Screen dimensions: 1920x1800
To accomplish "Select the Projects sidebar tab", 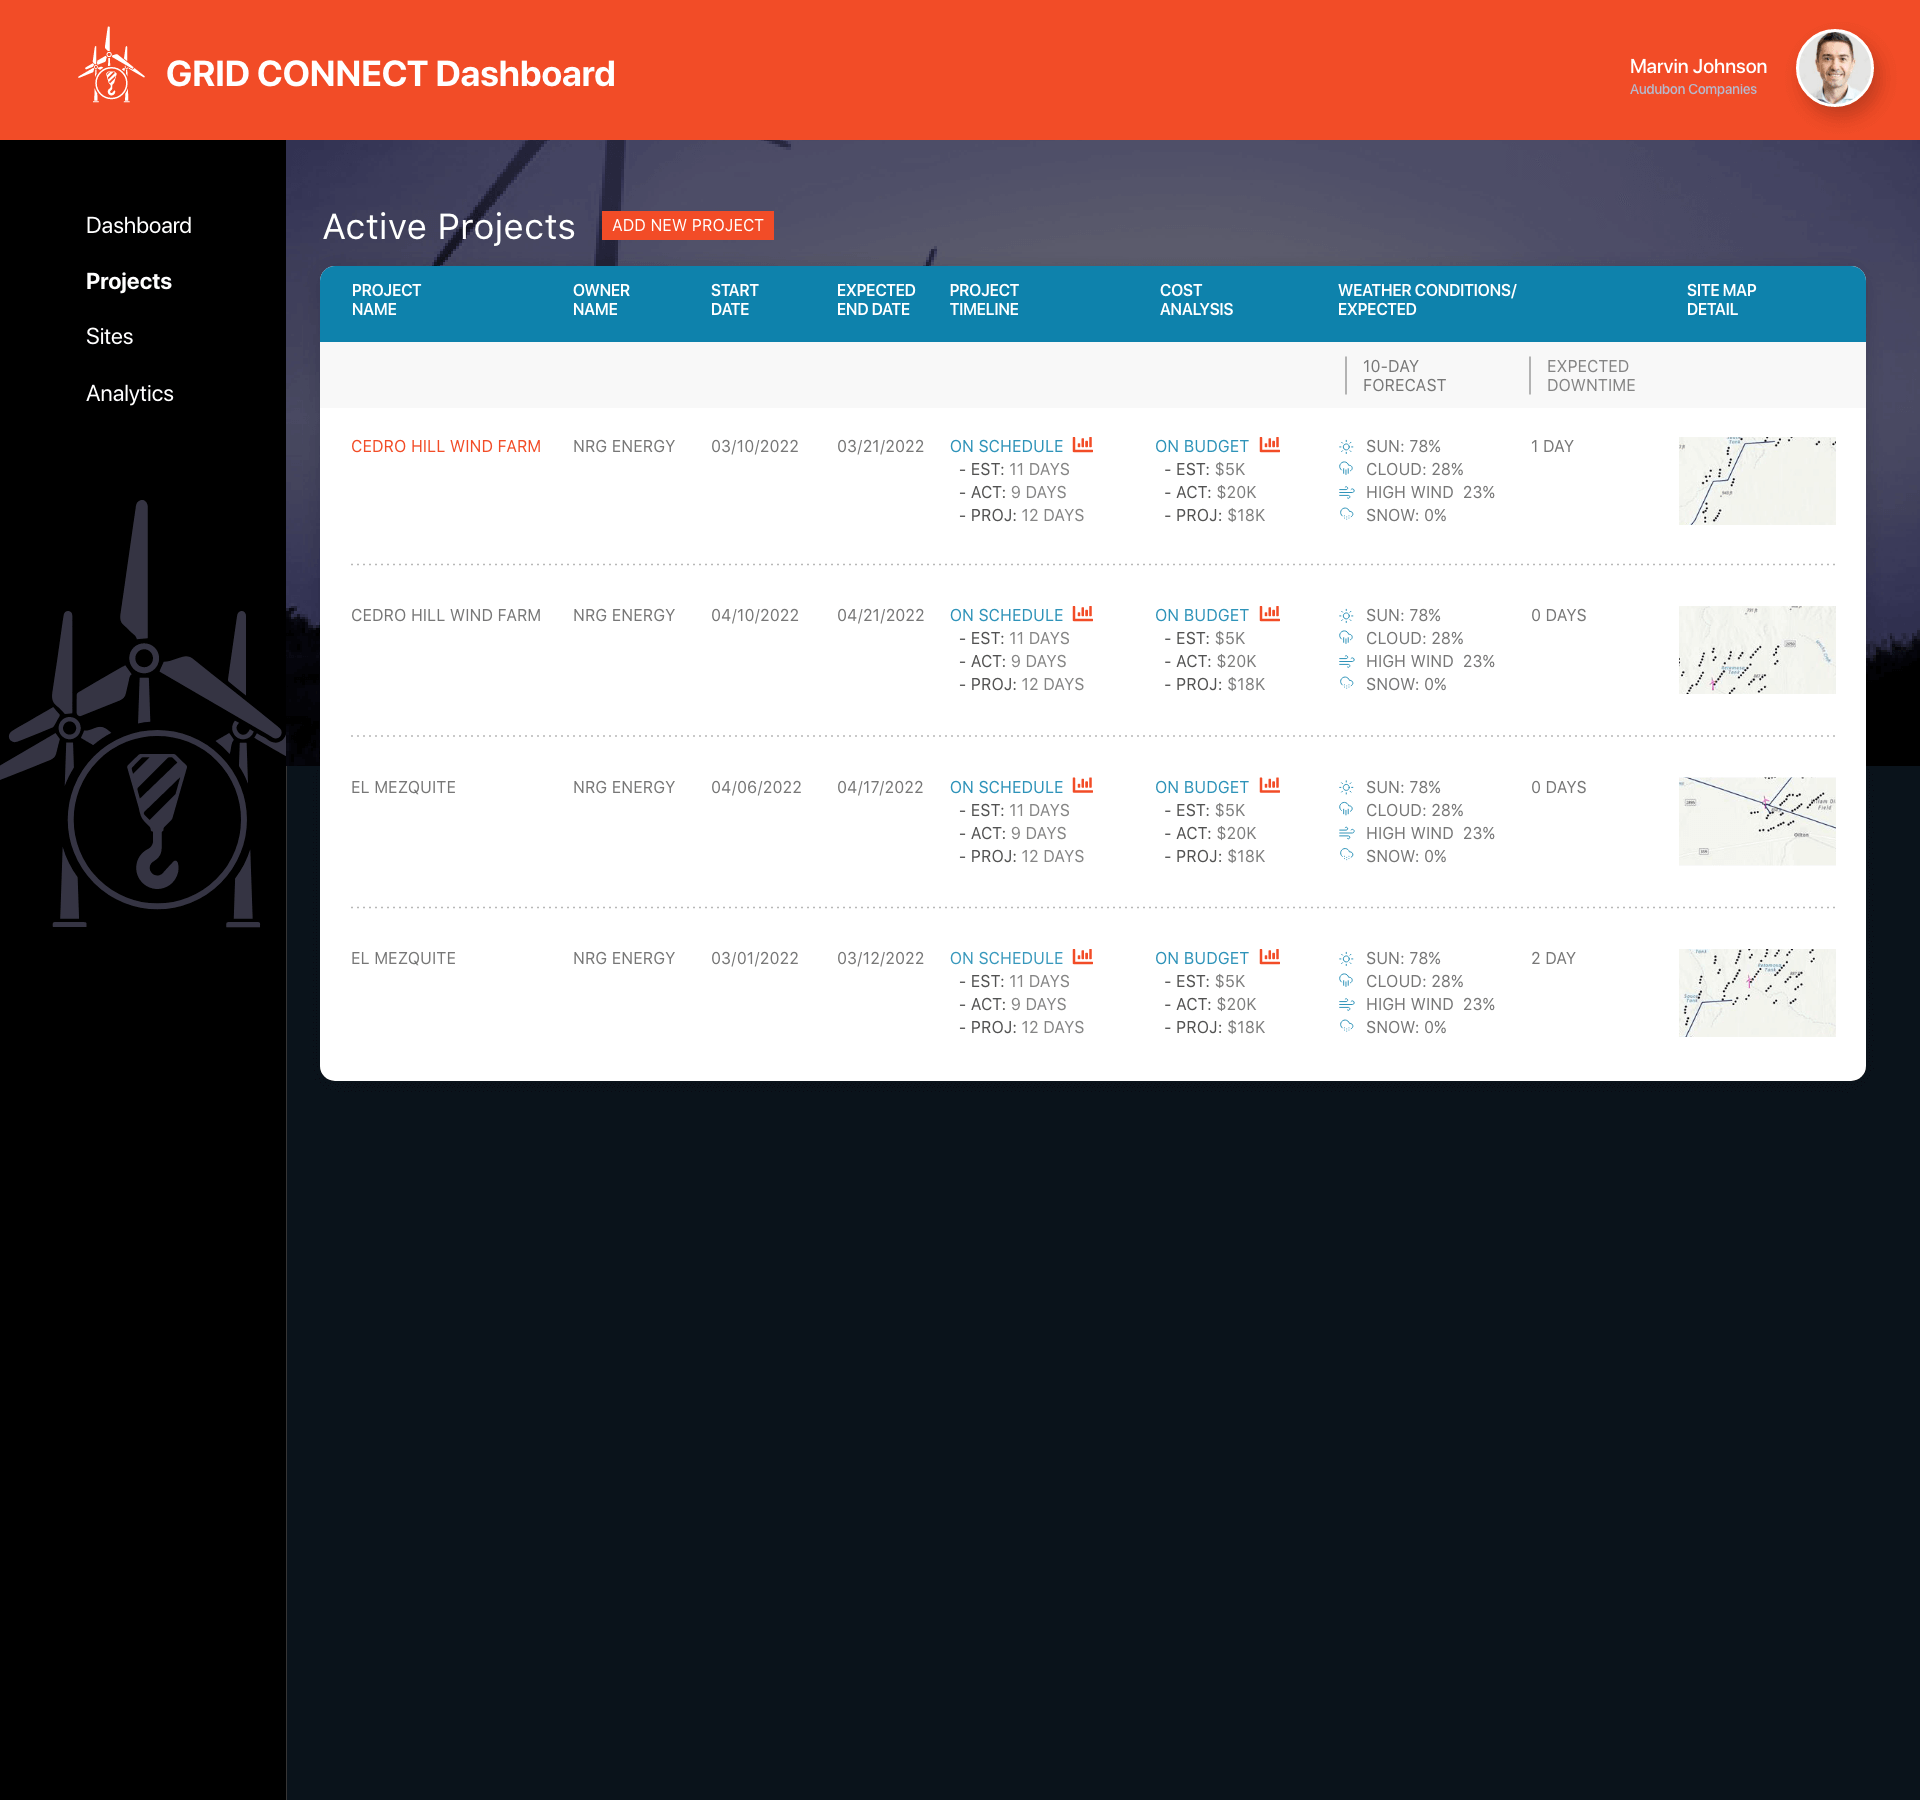I will click(129, 279).
